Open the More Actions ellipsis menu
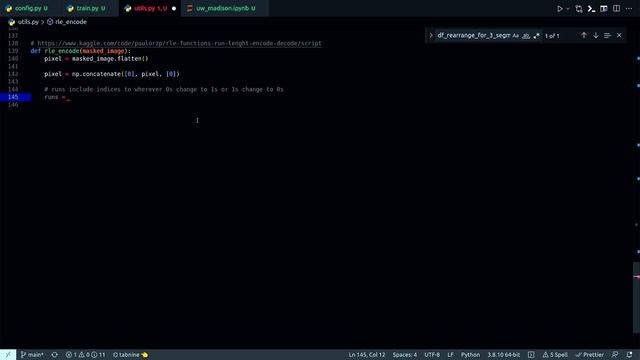Image resolution: width=640 pixels, height=360 pixels. (x=629, y=9)
